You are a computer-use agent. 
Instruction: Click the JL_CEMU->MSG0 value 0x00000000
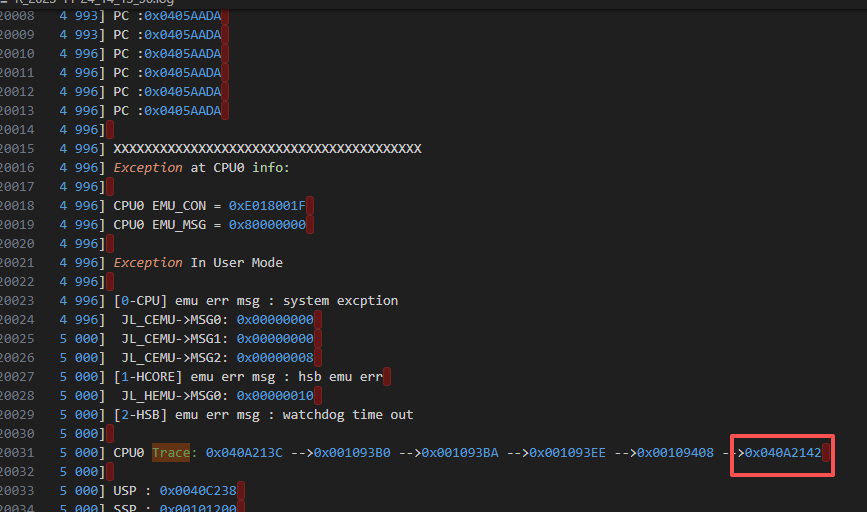[275, 320]
